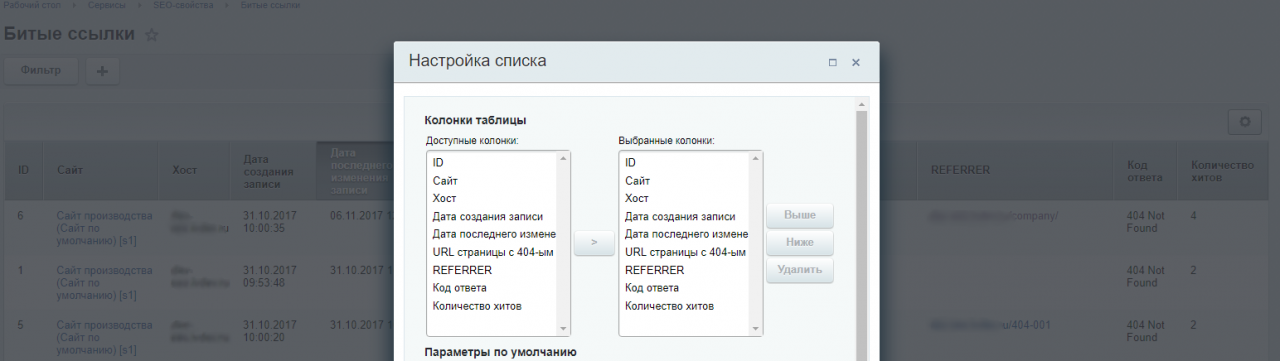Open Рабочий стол breadcrumb link
Viewport: 1280px width, 361px height.
31,5
